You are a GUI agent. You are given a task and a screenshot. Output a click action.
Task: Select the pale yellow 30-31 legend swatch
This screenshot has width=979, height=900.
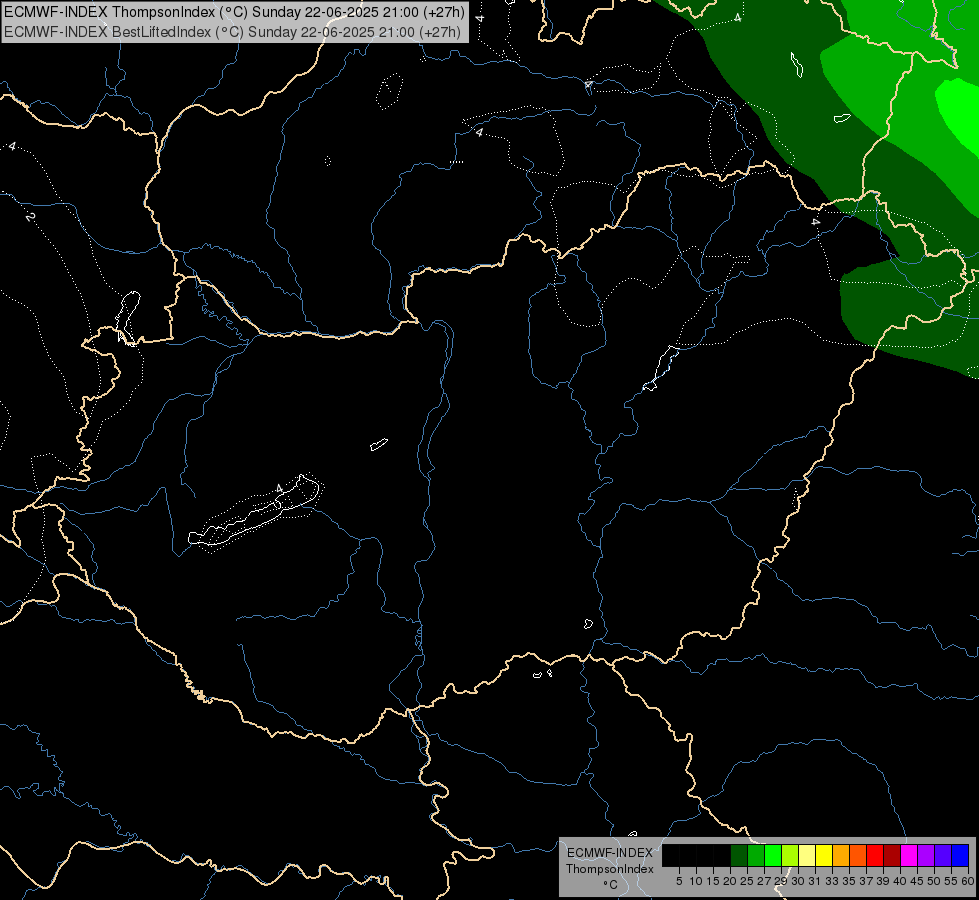pos(807,855)
